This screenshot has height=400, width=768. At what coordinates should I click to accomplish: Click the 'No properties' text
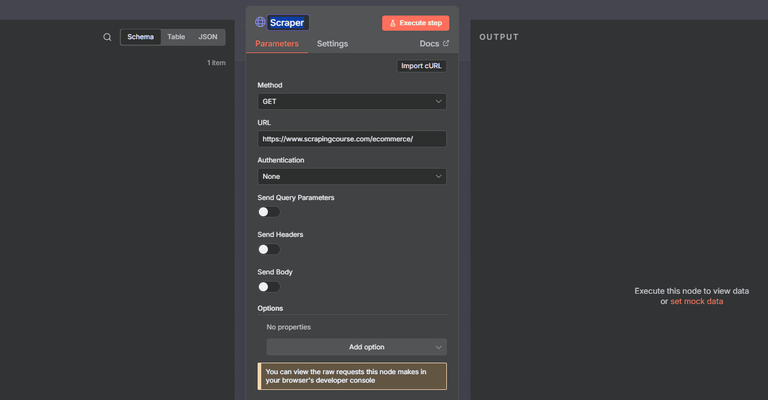tap(288, 327)
